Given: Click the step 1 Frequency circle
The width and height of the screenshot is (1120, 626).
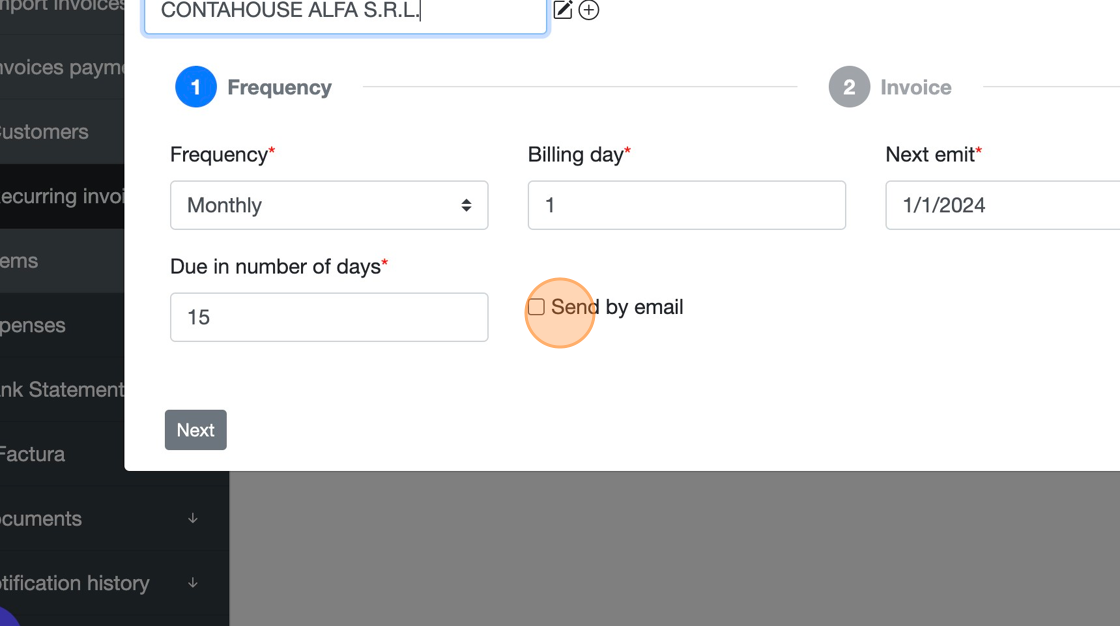Looking at the screenshot, I should (x=196, y=87).
